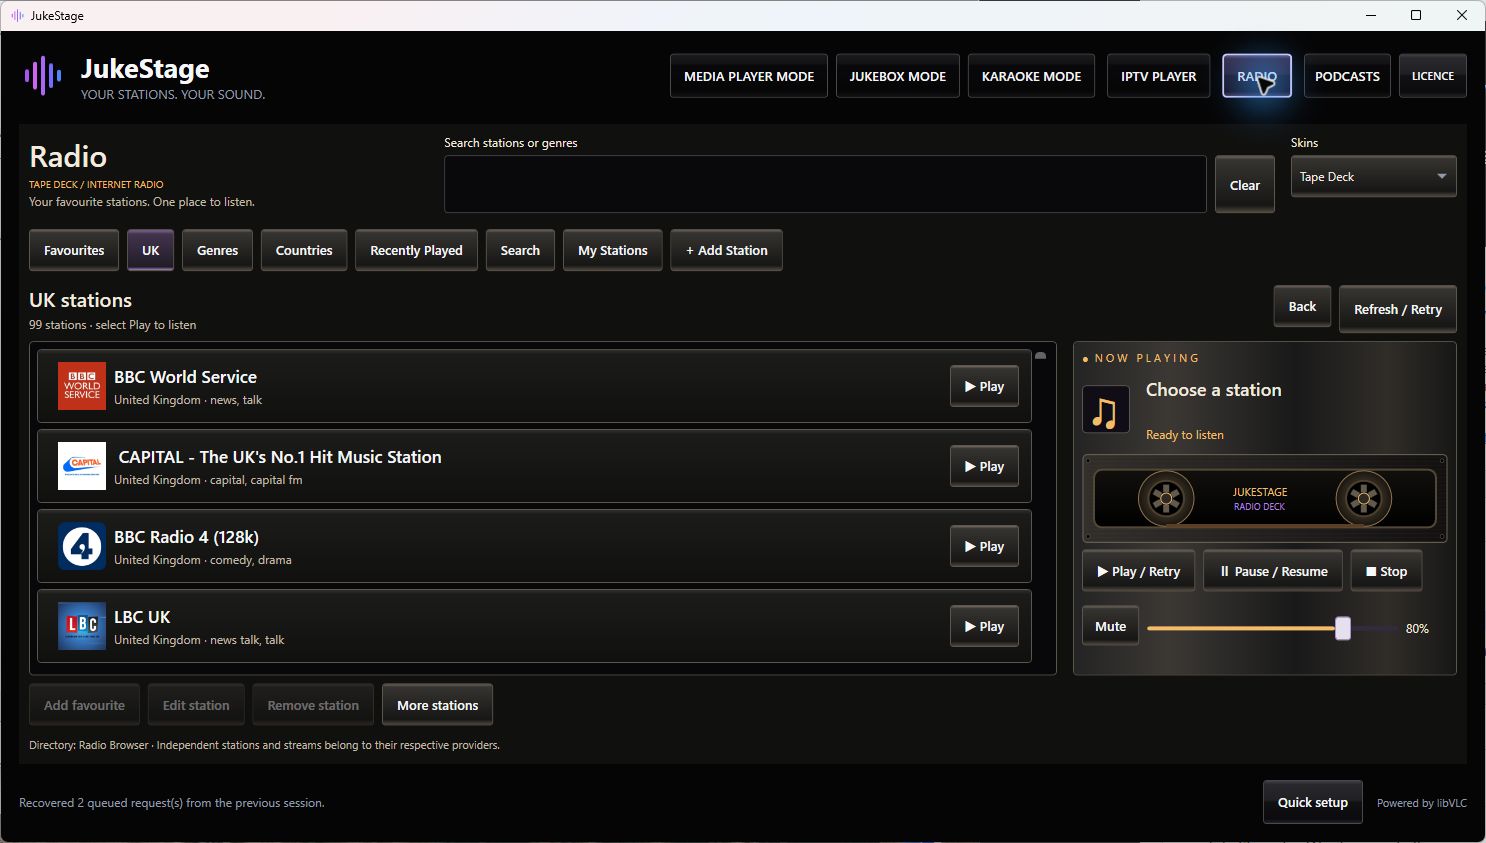Switch to Jukebox Mode

(x=898, y=76)
